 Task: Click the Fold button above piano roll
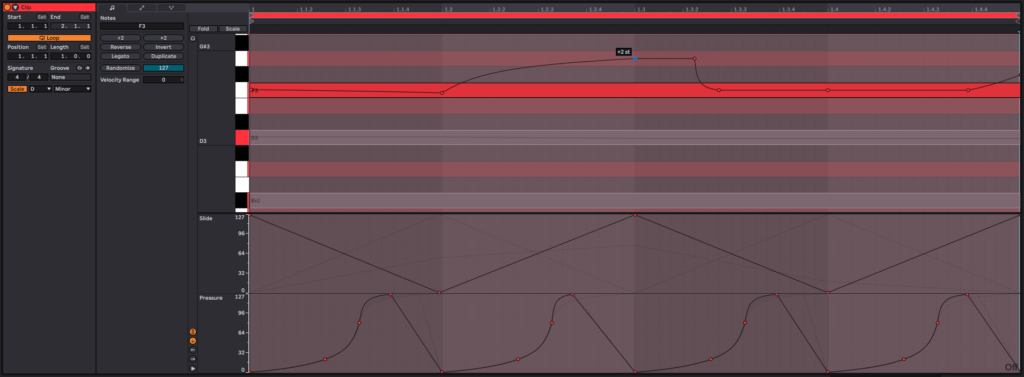point(203,29)
